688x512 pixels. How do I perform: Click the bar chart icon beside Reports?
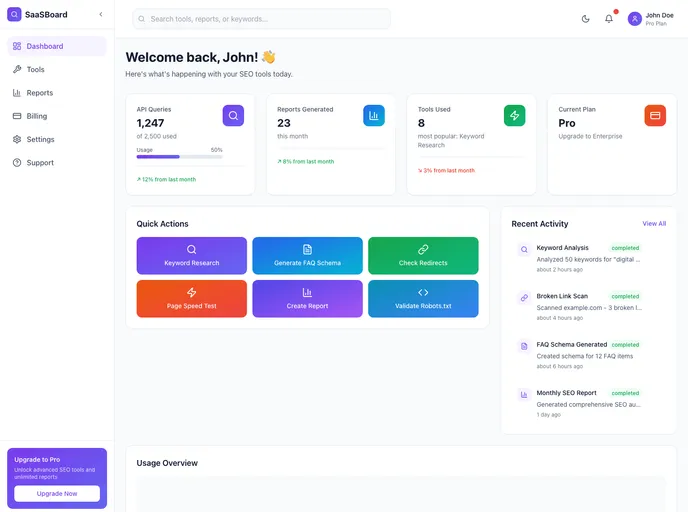17,93
